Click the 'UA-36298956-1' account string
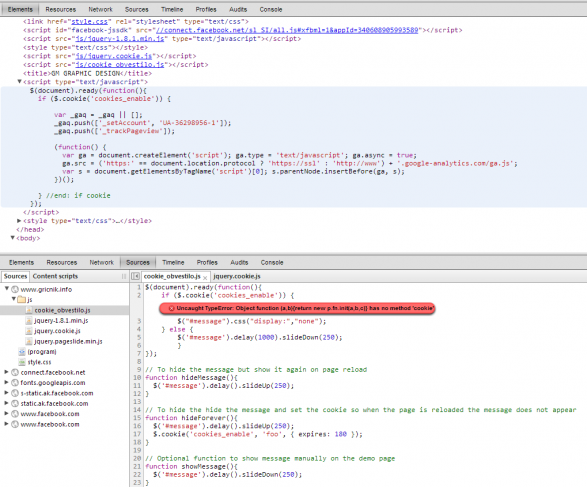This screenshot has width=587, height=487. coord(189,123)
